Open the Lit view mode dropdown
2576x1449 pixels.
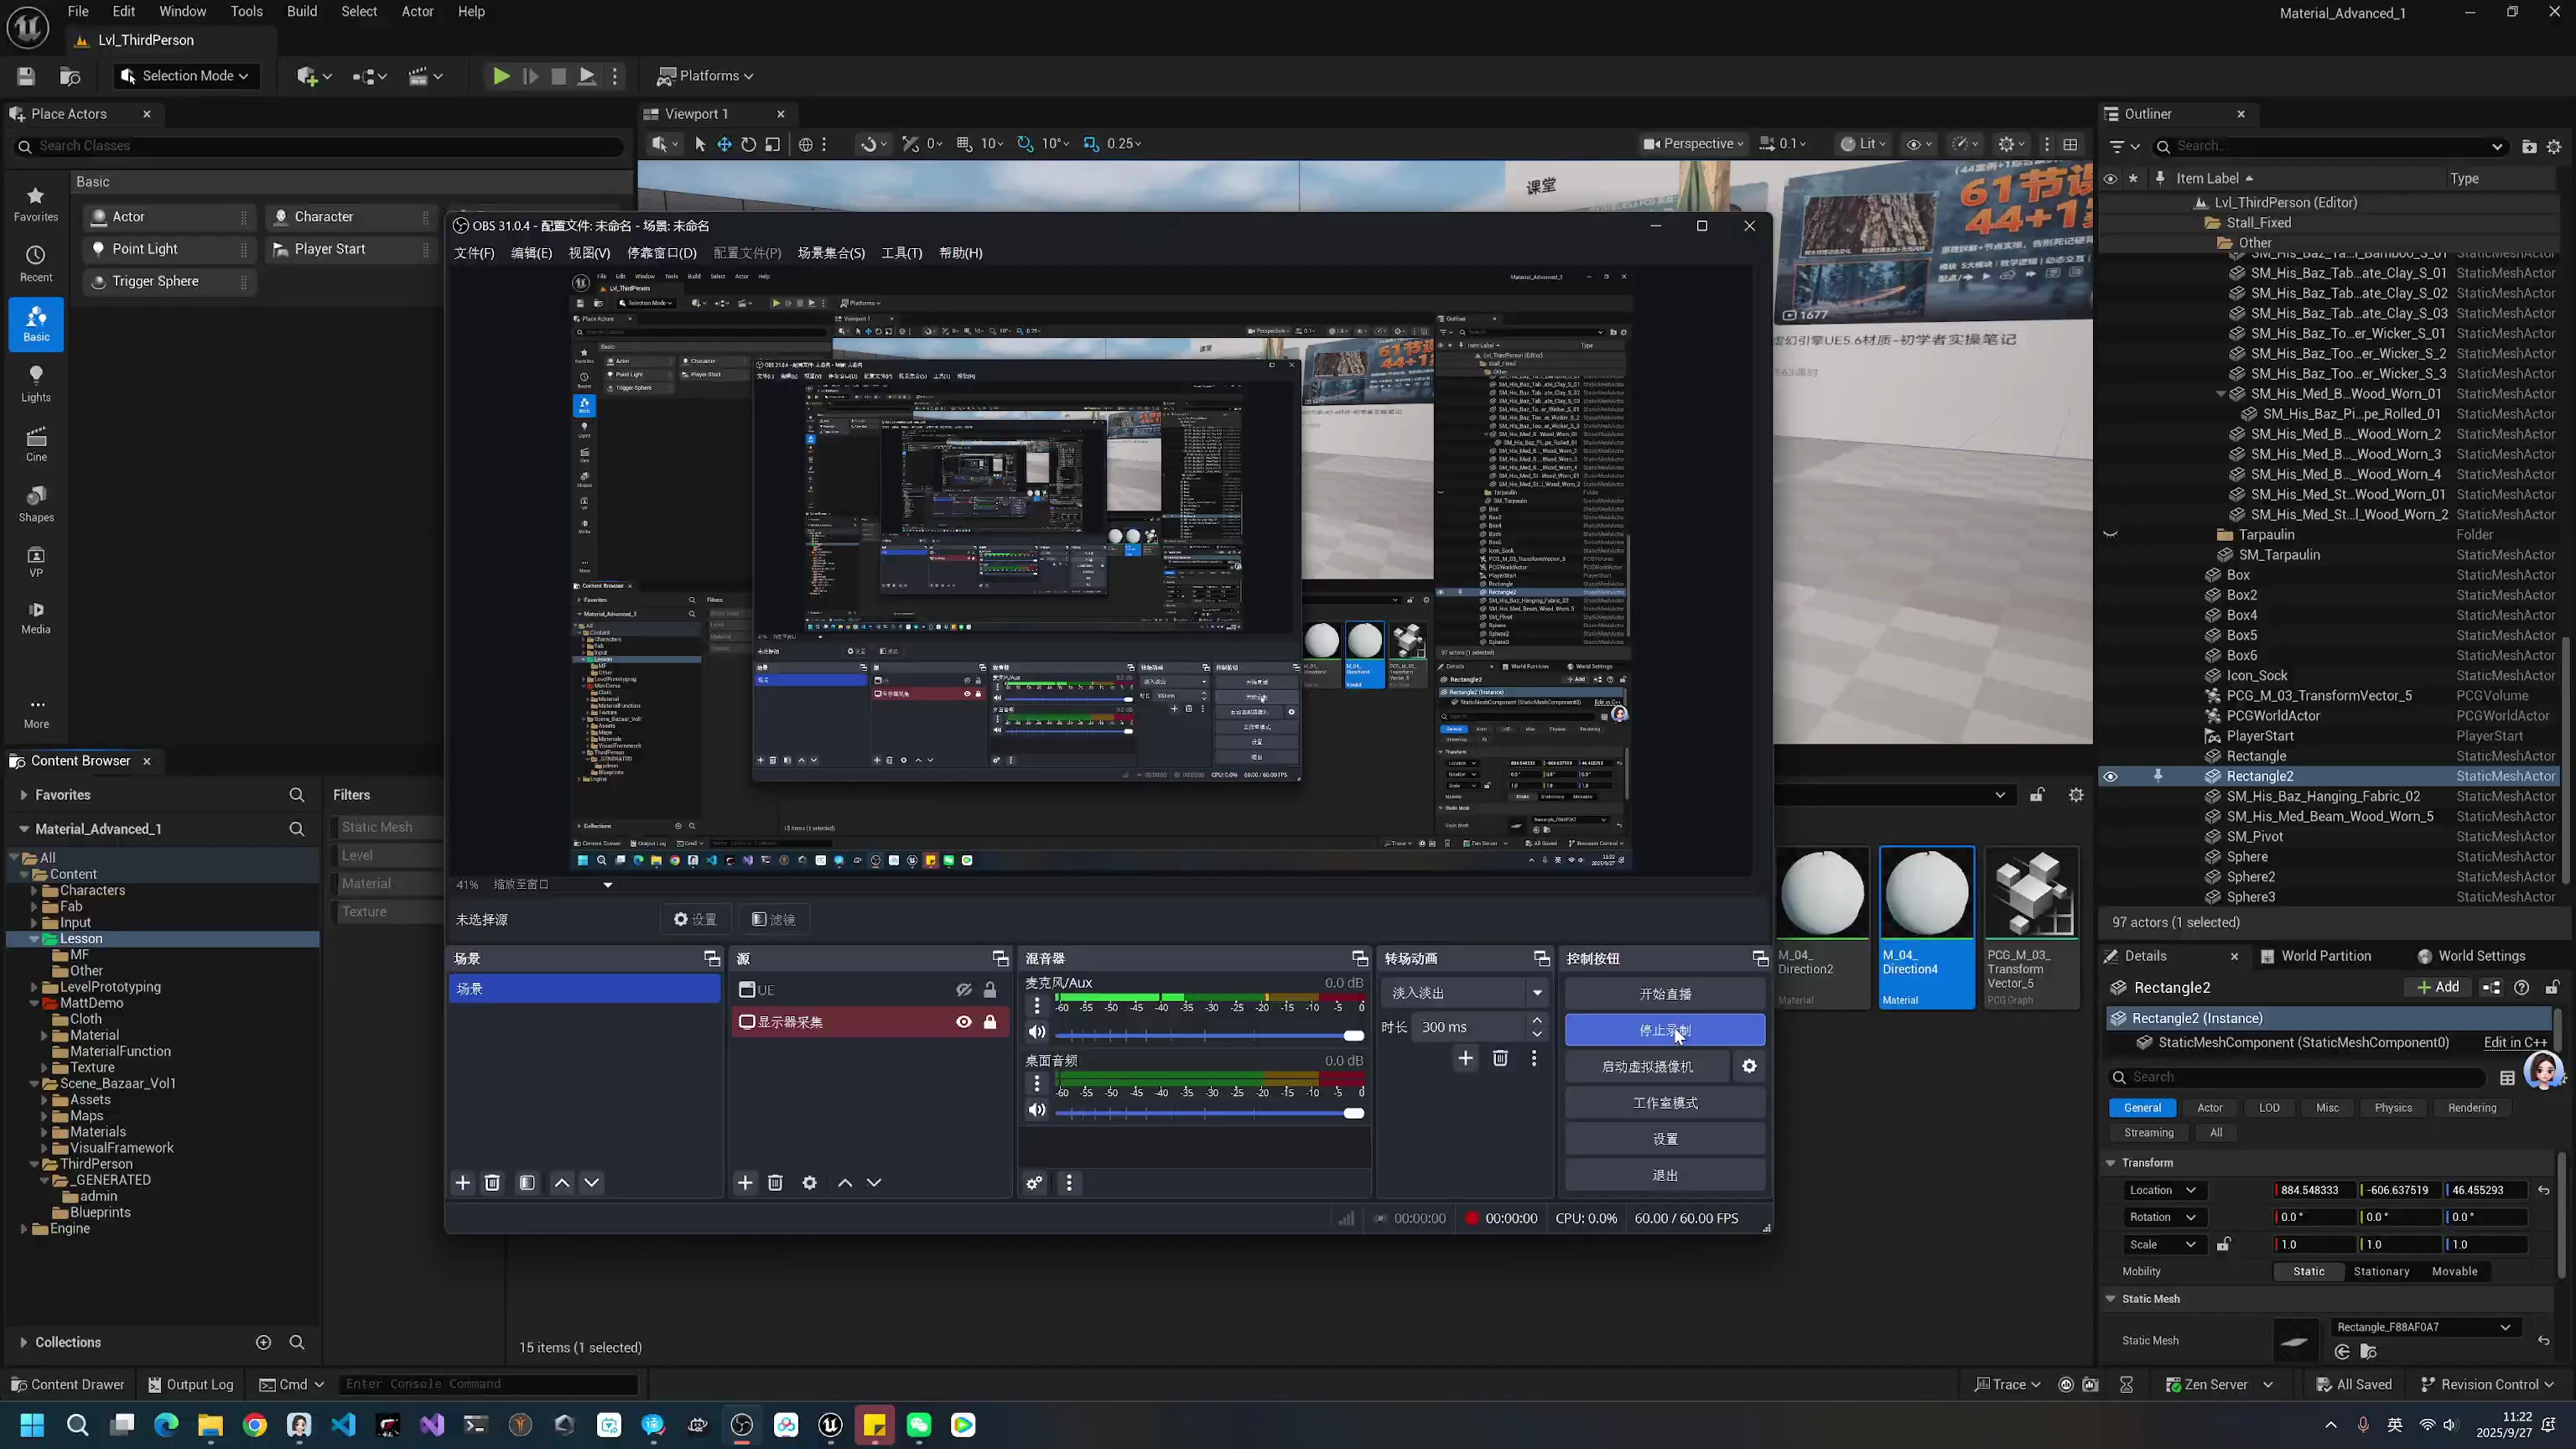pyautogui.click(x=1863, y=144)
